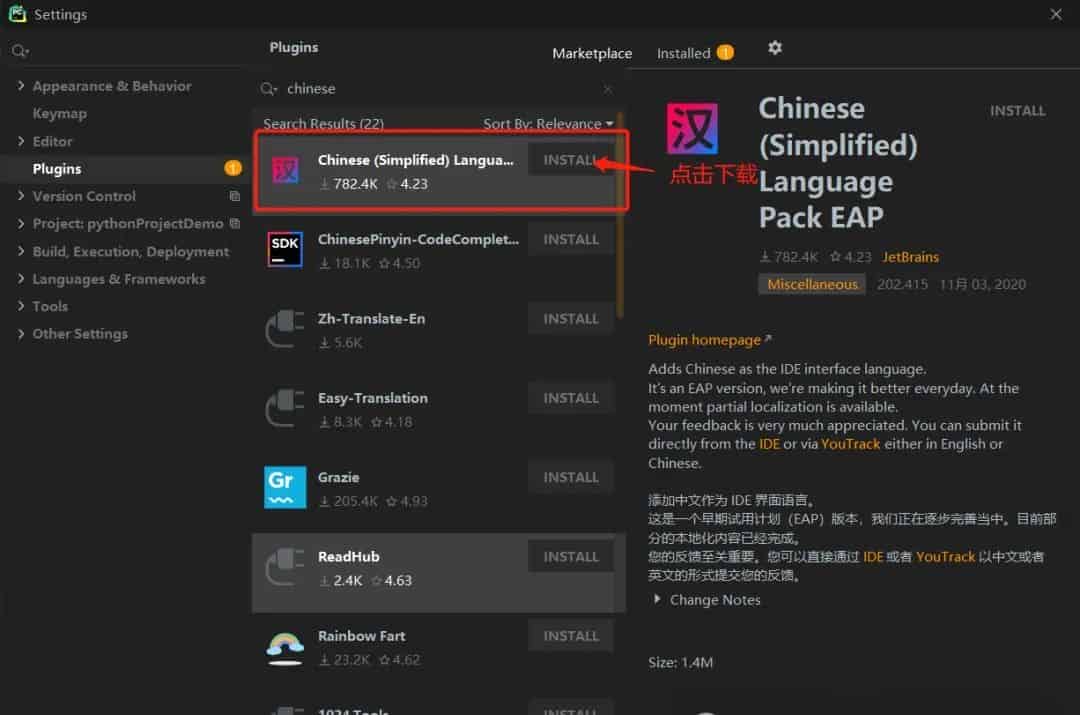
Task: Click the search magnifier in settings sidebar
Action: 19,51
